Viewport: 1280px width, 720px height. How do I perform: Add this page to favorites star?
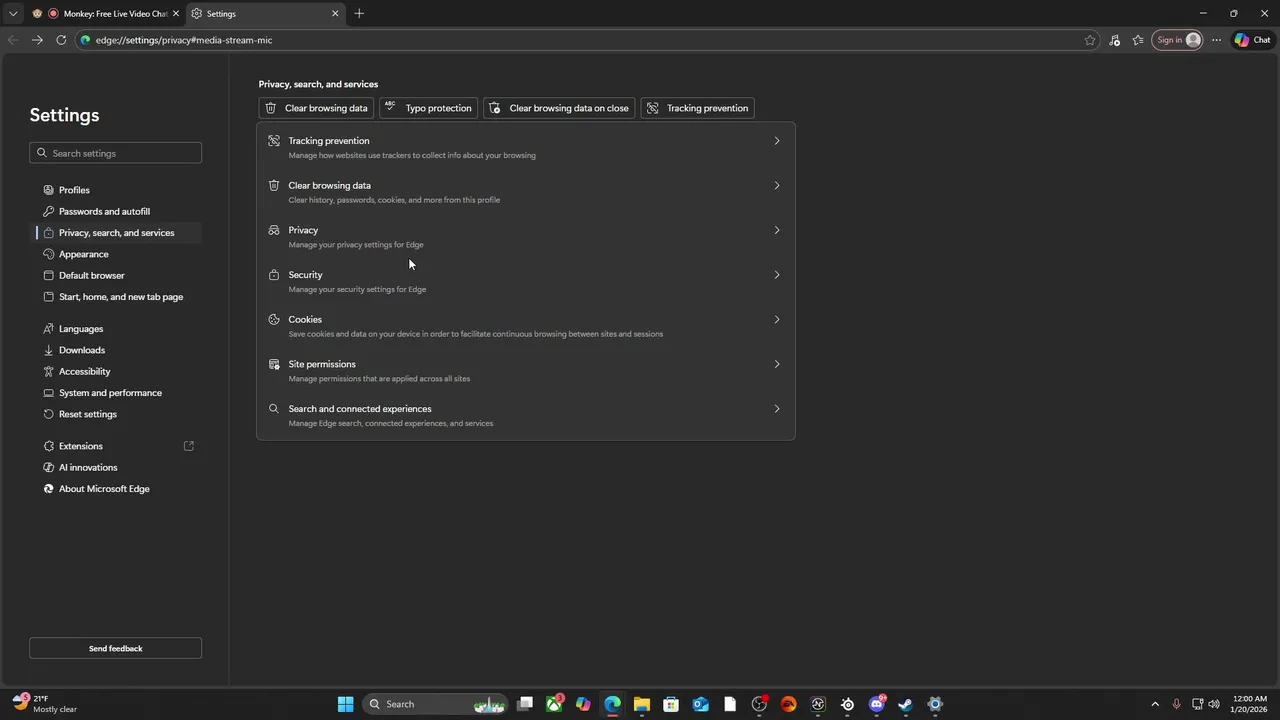[x=1090, y=40]
